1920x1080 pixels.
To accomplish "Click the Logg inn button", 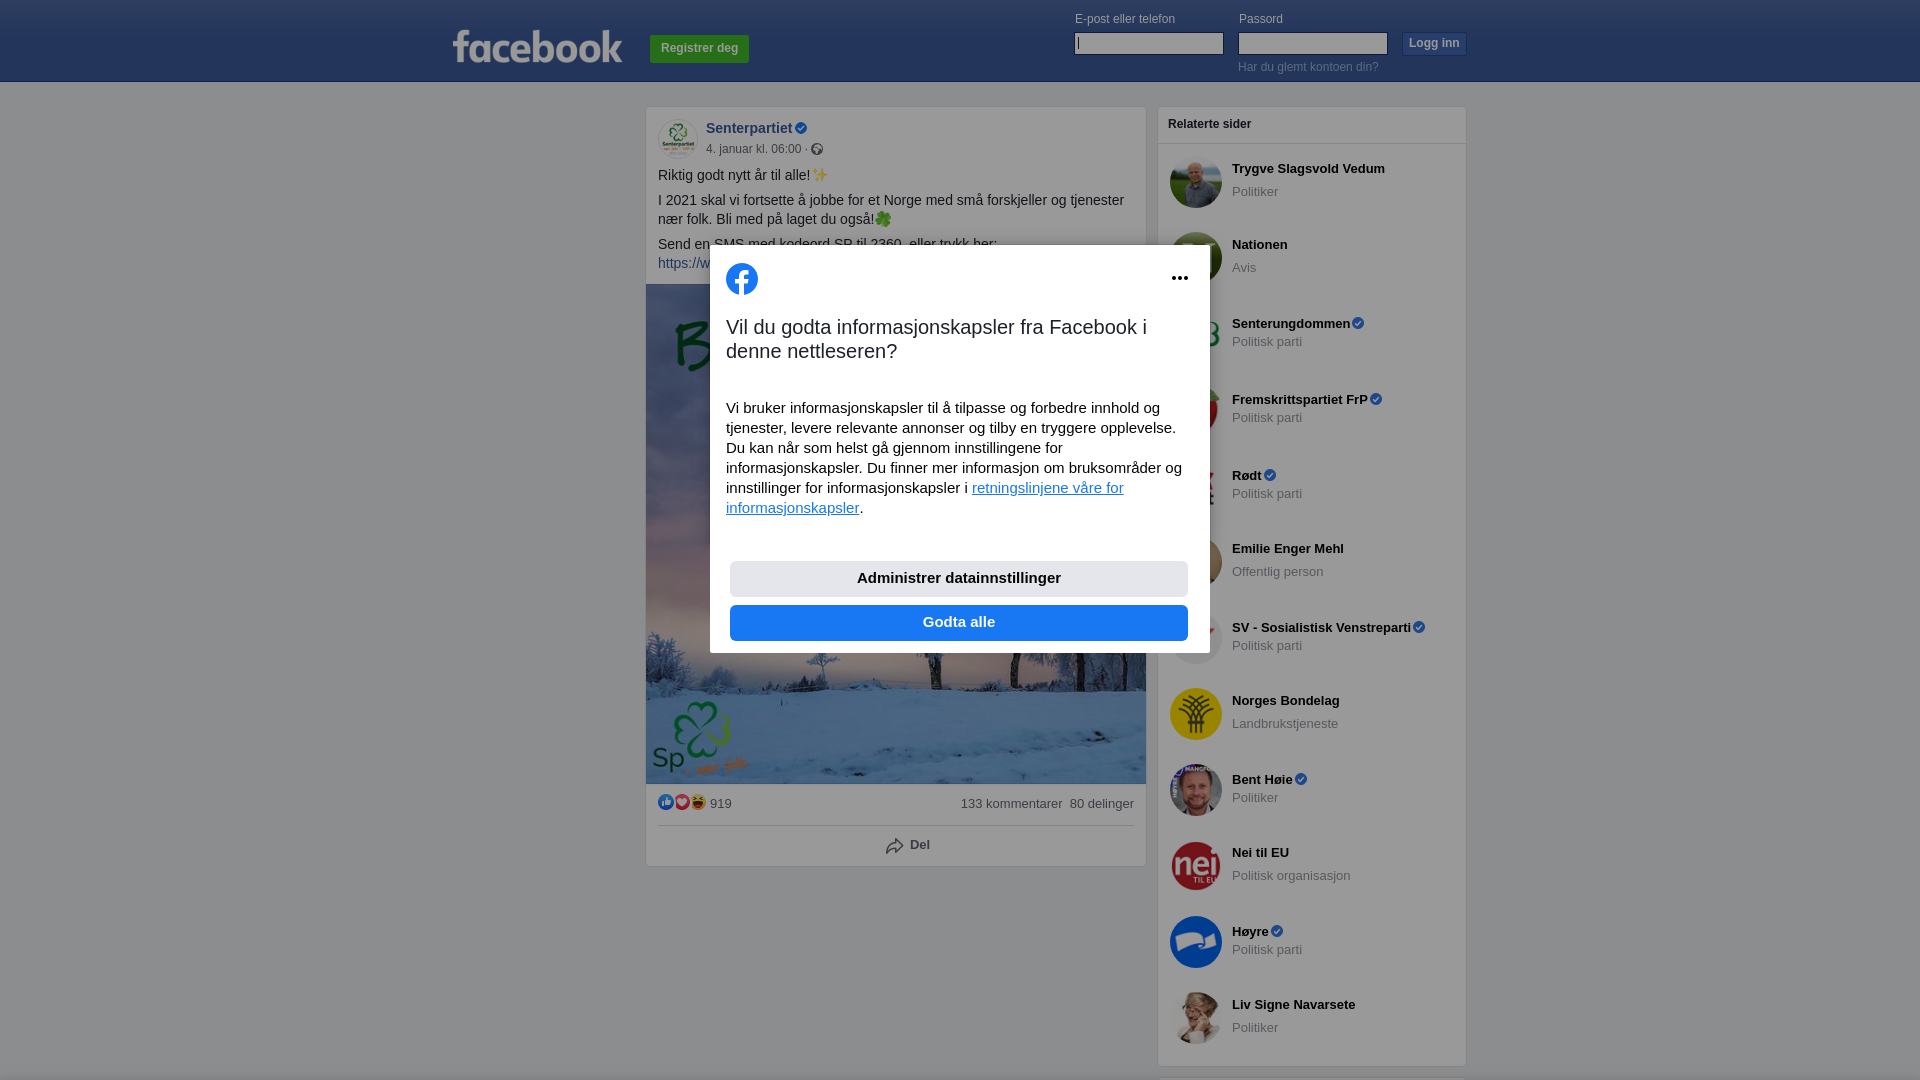I will tap(1434, 44).
